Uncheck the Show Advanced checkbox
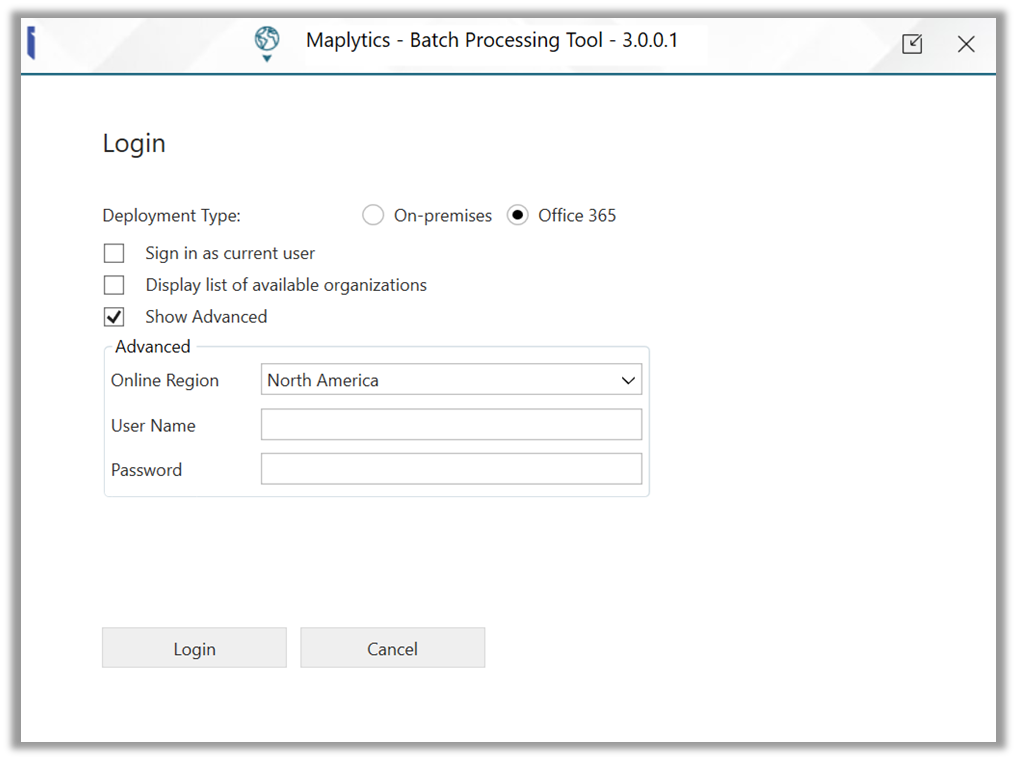The image size is (1017, 760). point(114,316)
